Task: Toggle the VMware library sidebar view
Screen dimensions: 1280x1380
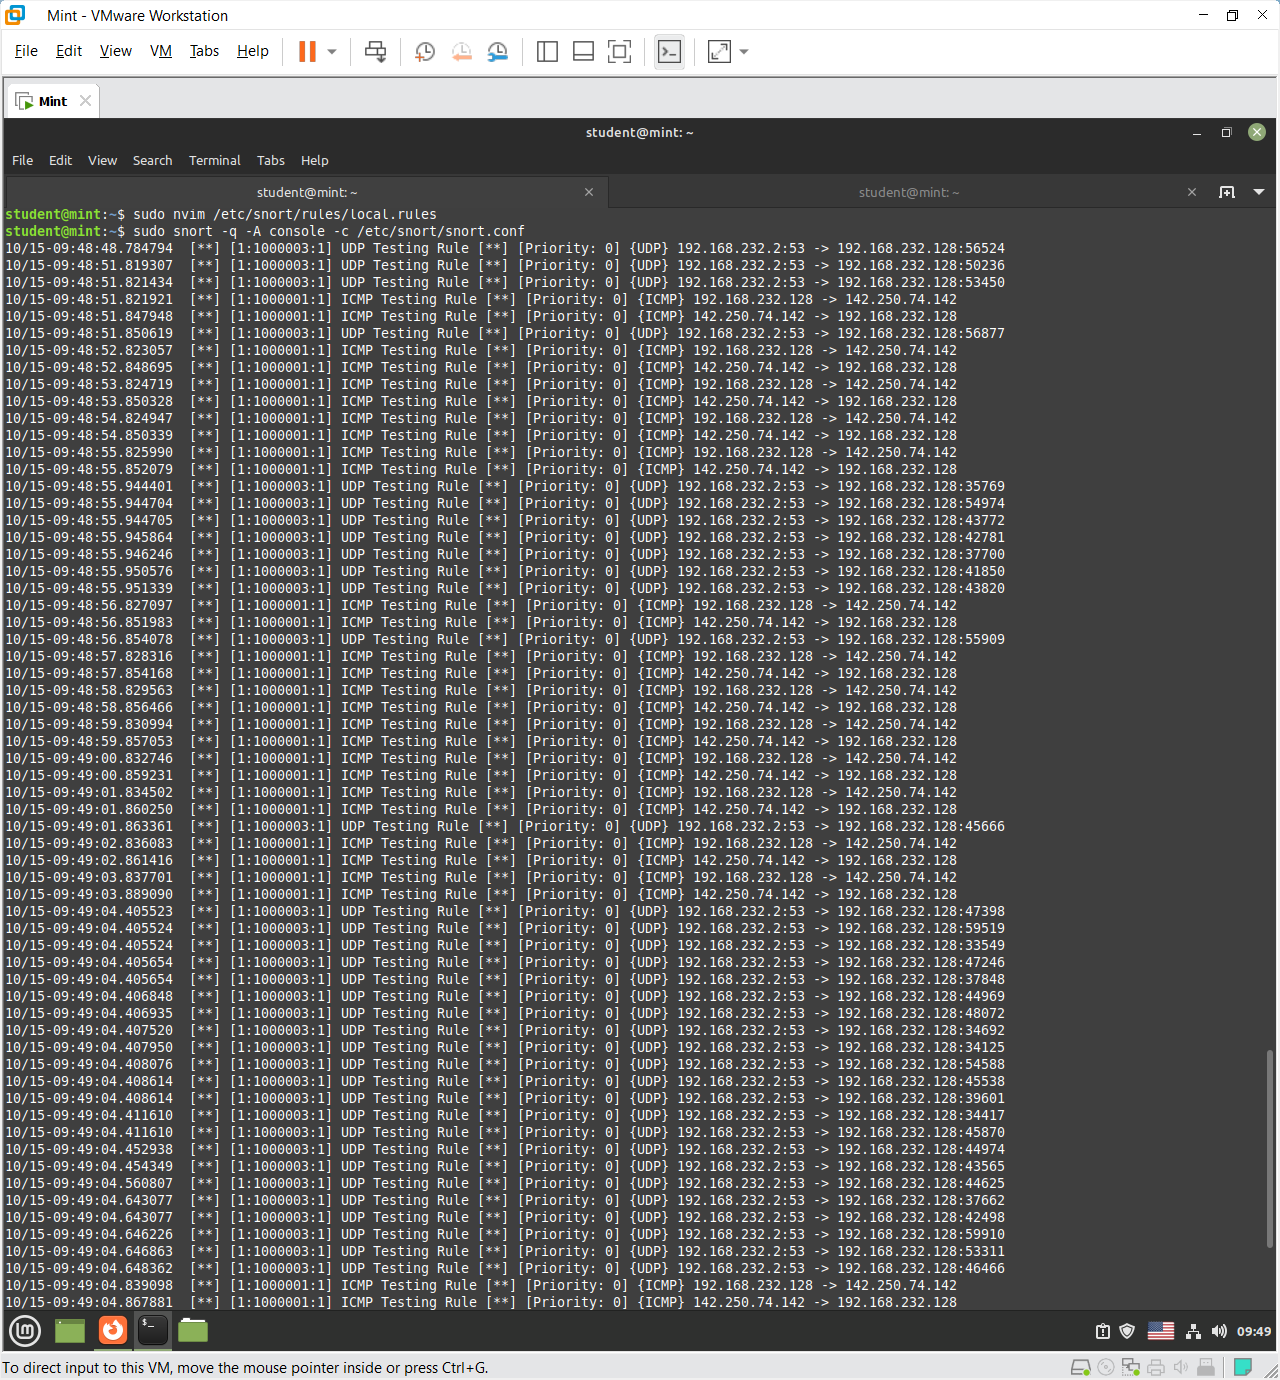Action: click(x=547, y=52)
